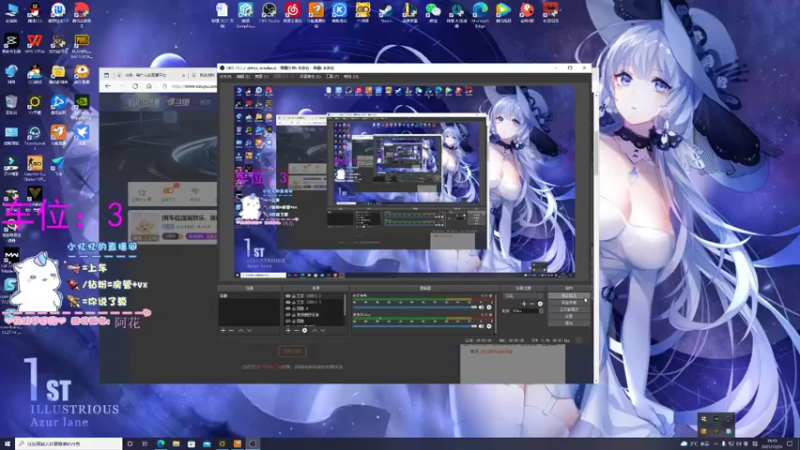Open the Tencent QQ penguin desktop shortcut
The height and width of the screenshot is (450, 800).
[35, 13]
